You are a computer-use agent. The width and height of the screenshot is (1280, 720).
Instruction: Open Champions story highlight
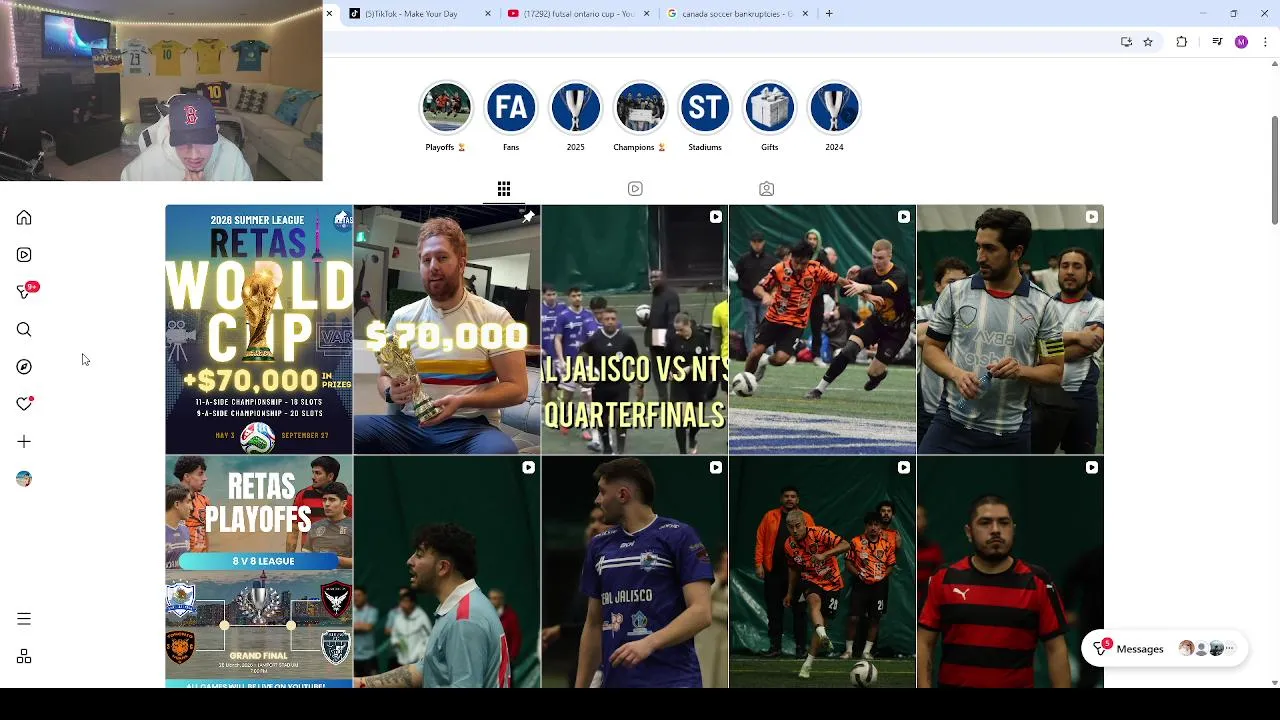[x=640, y=108]
